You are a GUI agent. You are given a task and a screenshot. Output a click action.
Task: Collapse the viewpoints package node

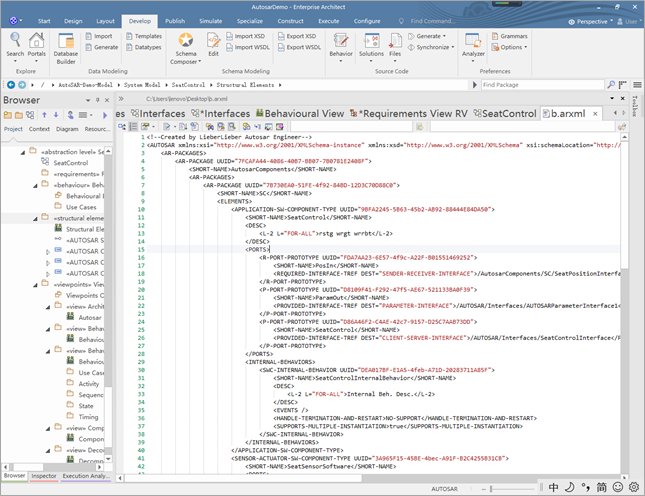tap(35, 285)
